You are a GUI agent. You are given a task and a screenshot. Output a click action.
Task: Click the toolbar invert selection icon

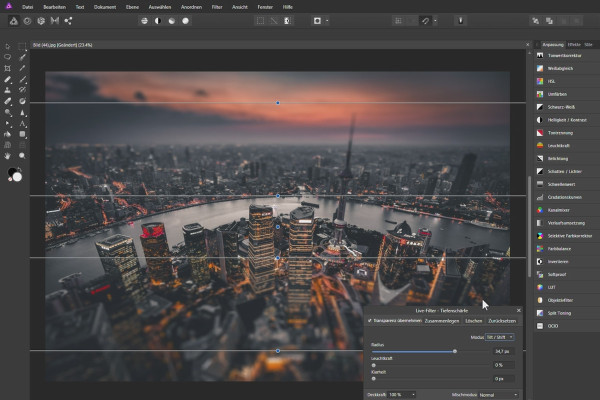(287, 21)
